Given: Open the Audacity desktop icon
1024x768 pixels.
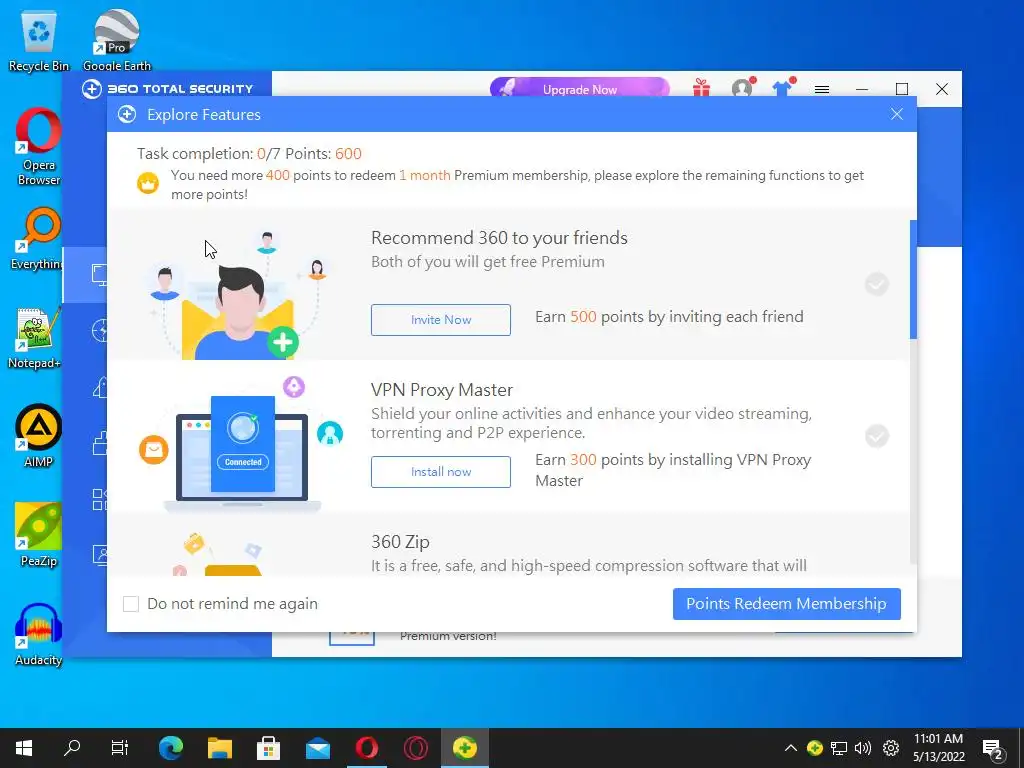Looking at the screenshot, I should (x=39, y=633).
